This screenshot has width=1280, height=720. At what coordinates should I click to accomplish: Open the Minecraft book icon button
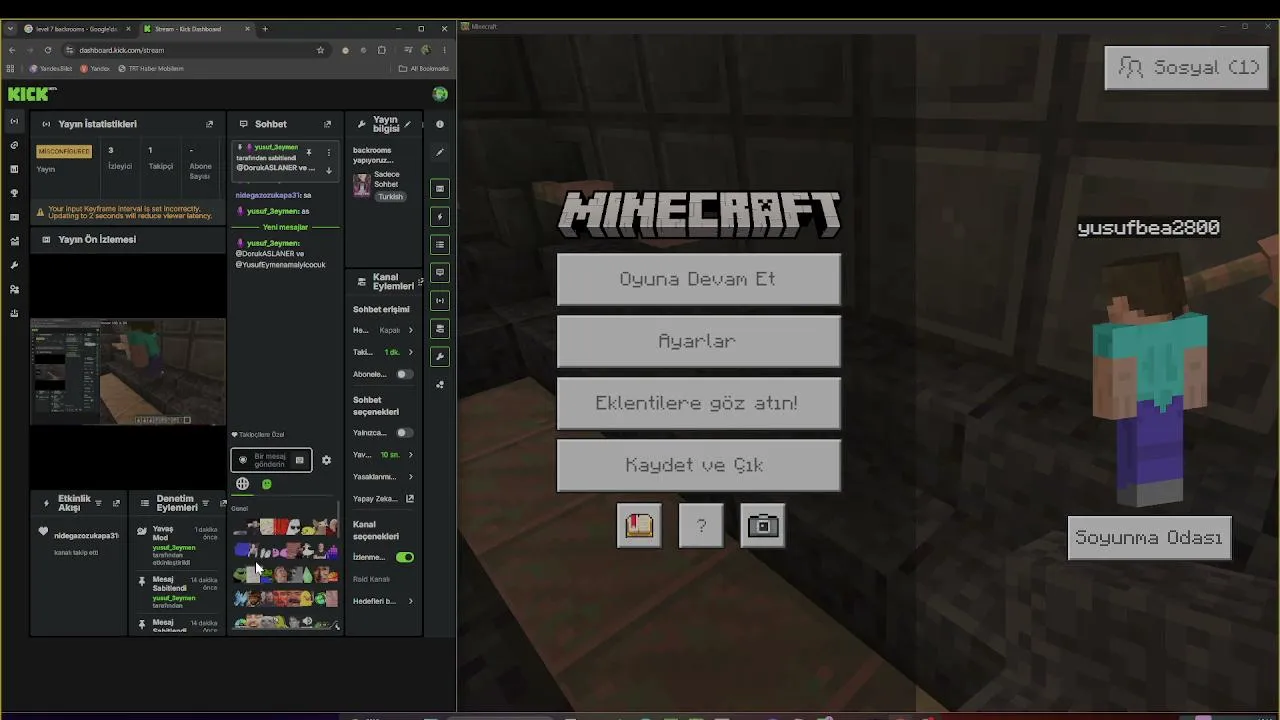pyautogui.click(x=639, y=525)
